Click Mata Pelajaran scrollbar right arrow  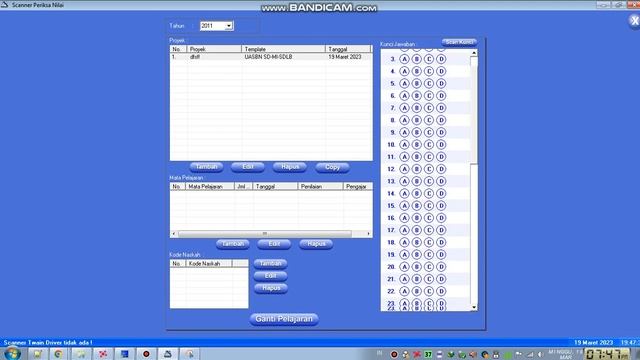click(x=369, y=234)
